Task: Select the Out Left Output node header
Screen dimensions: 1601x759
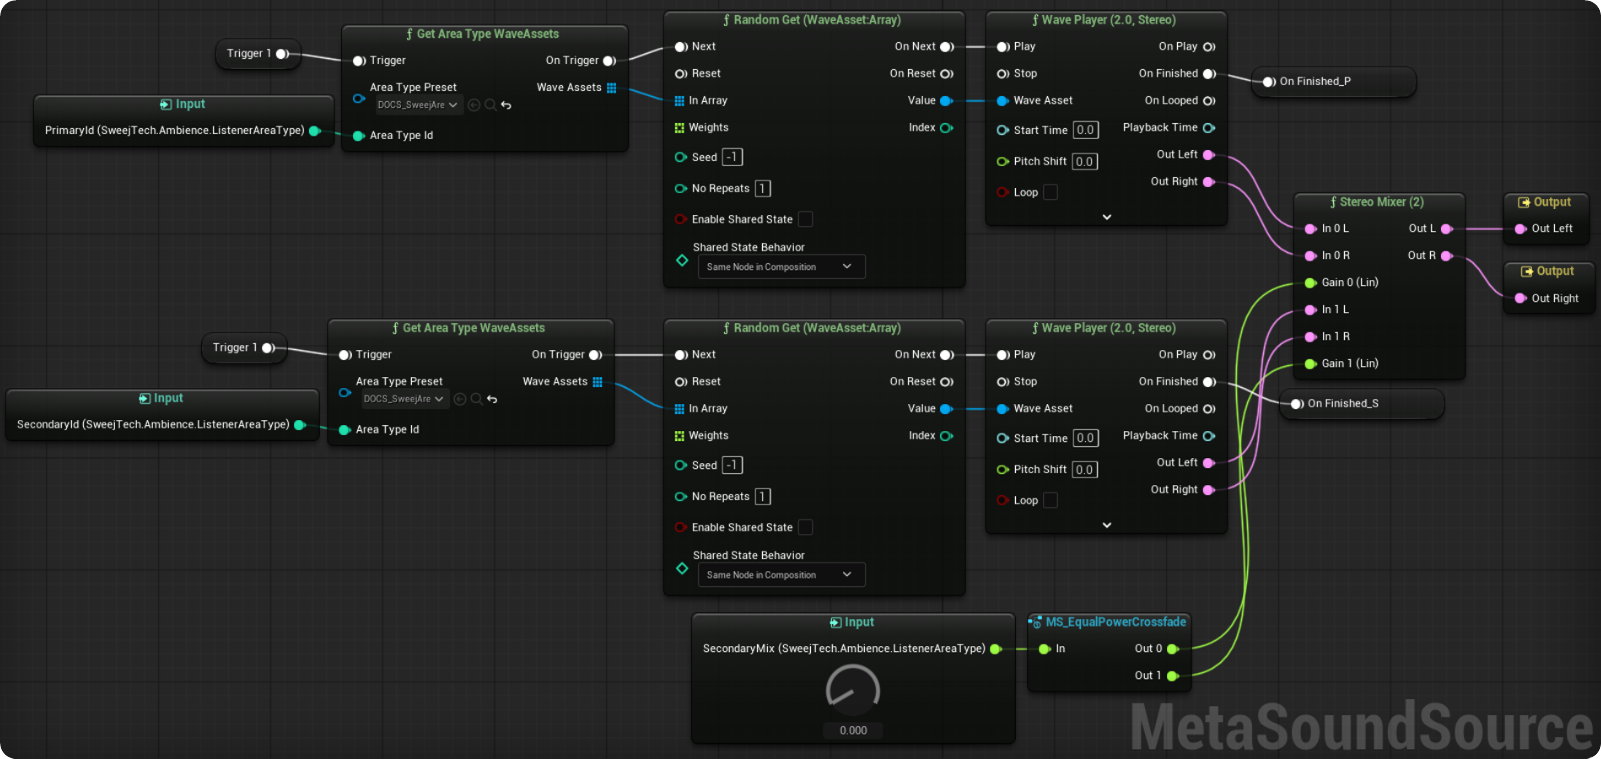Action: [1545, 202]
